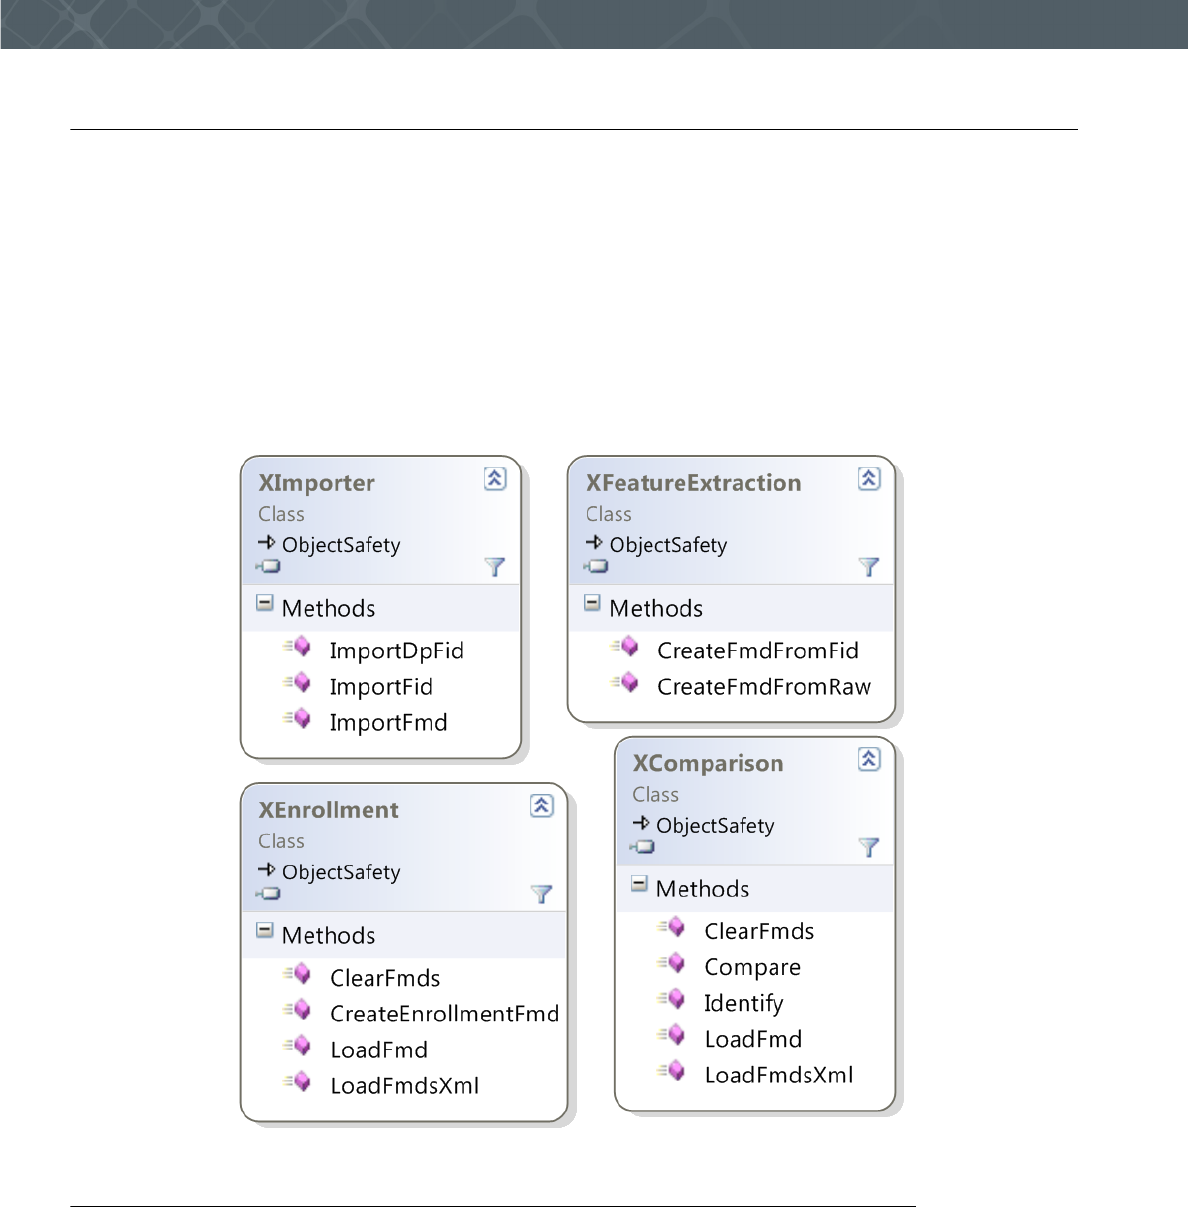Select the CreateFmdFromFid method name

tap(758, 651)
